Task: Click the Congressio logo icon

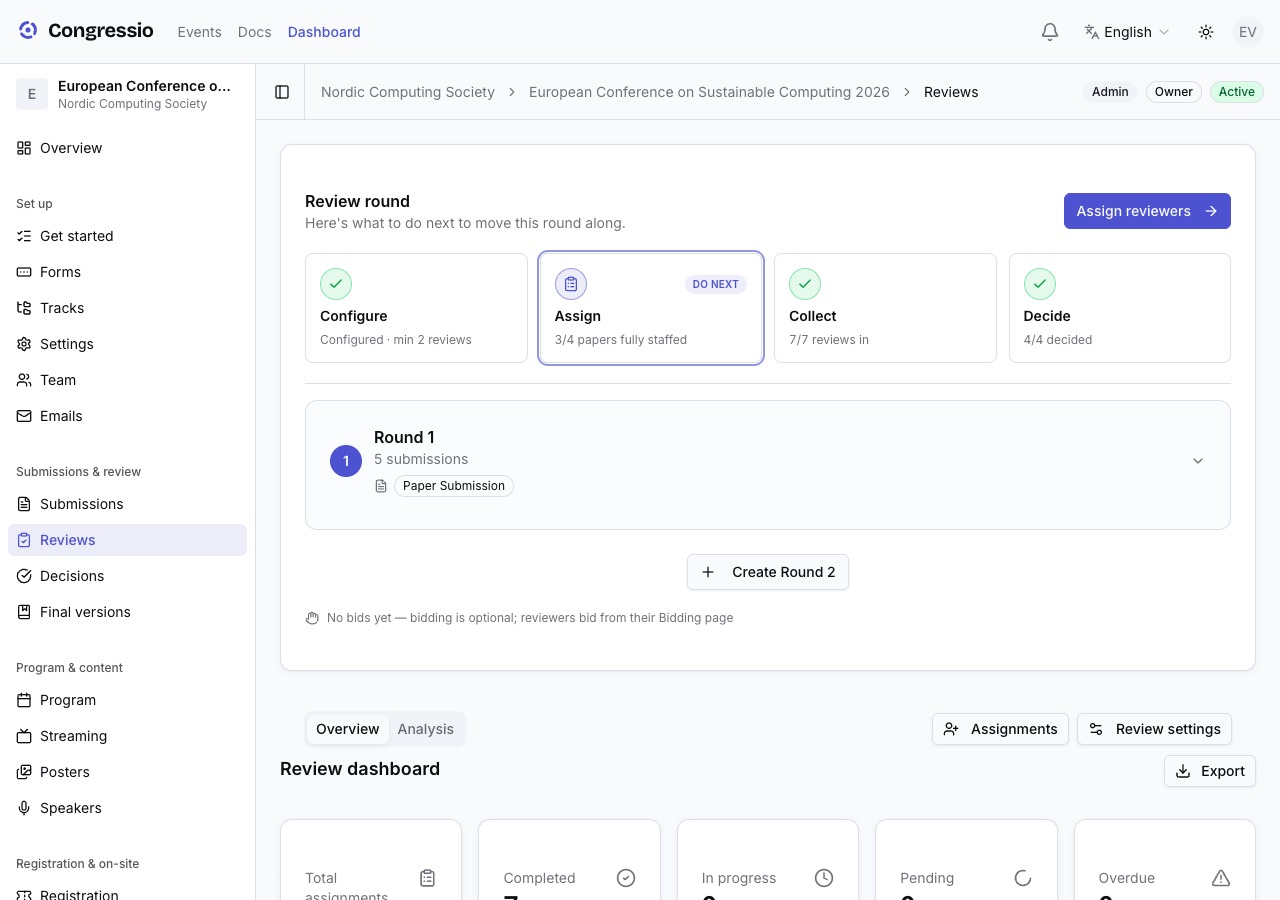Action: pos(28,31)
